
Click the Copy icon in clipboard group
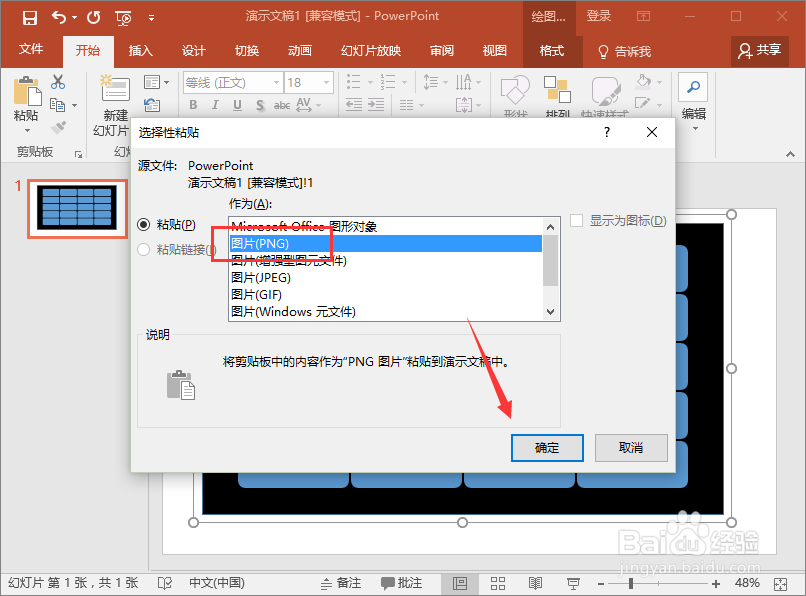(58, 105)
